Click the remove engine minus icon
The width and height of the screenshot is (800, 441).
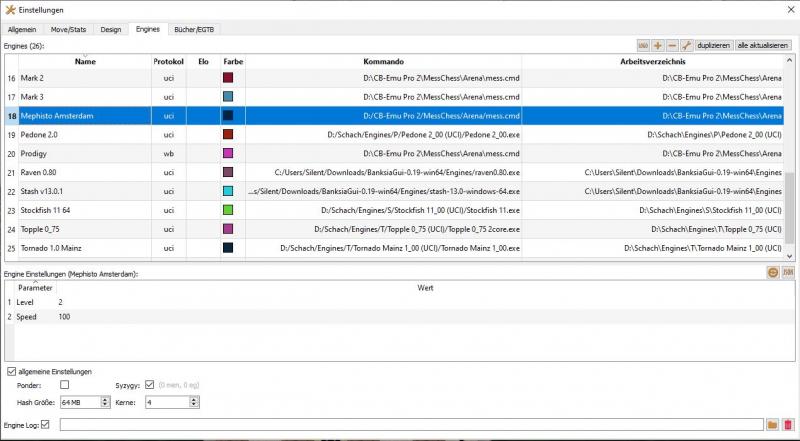(x=672, y=46)
